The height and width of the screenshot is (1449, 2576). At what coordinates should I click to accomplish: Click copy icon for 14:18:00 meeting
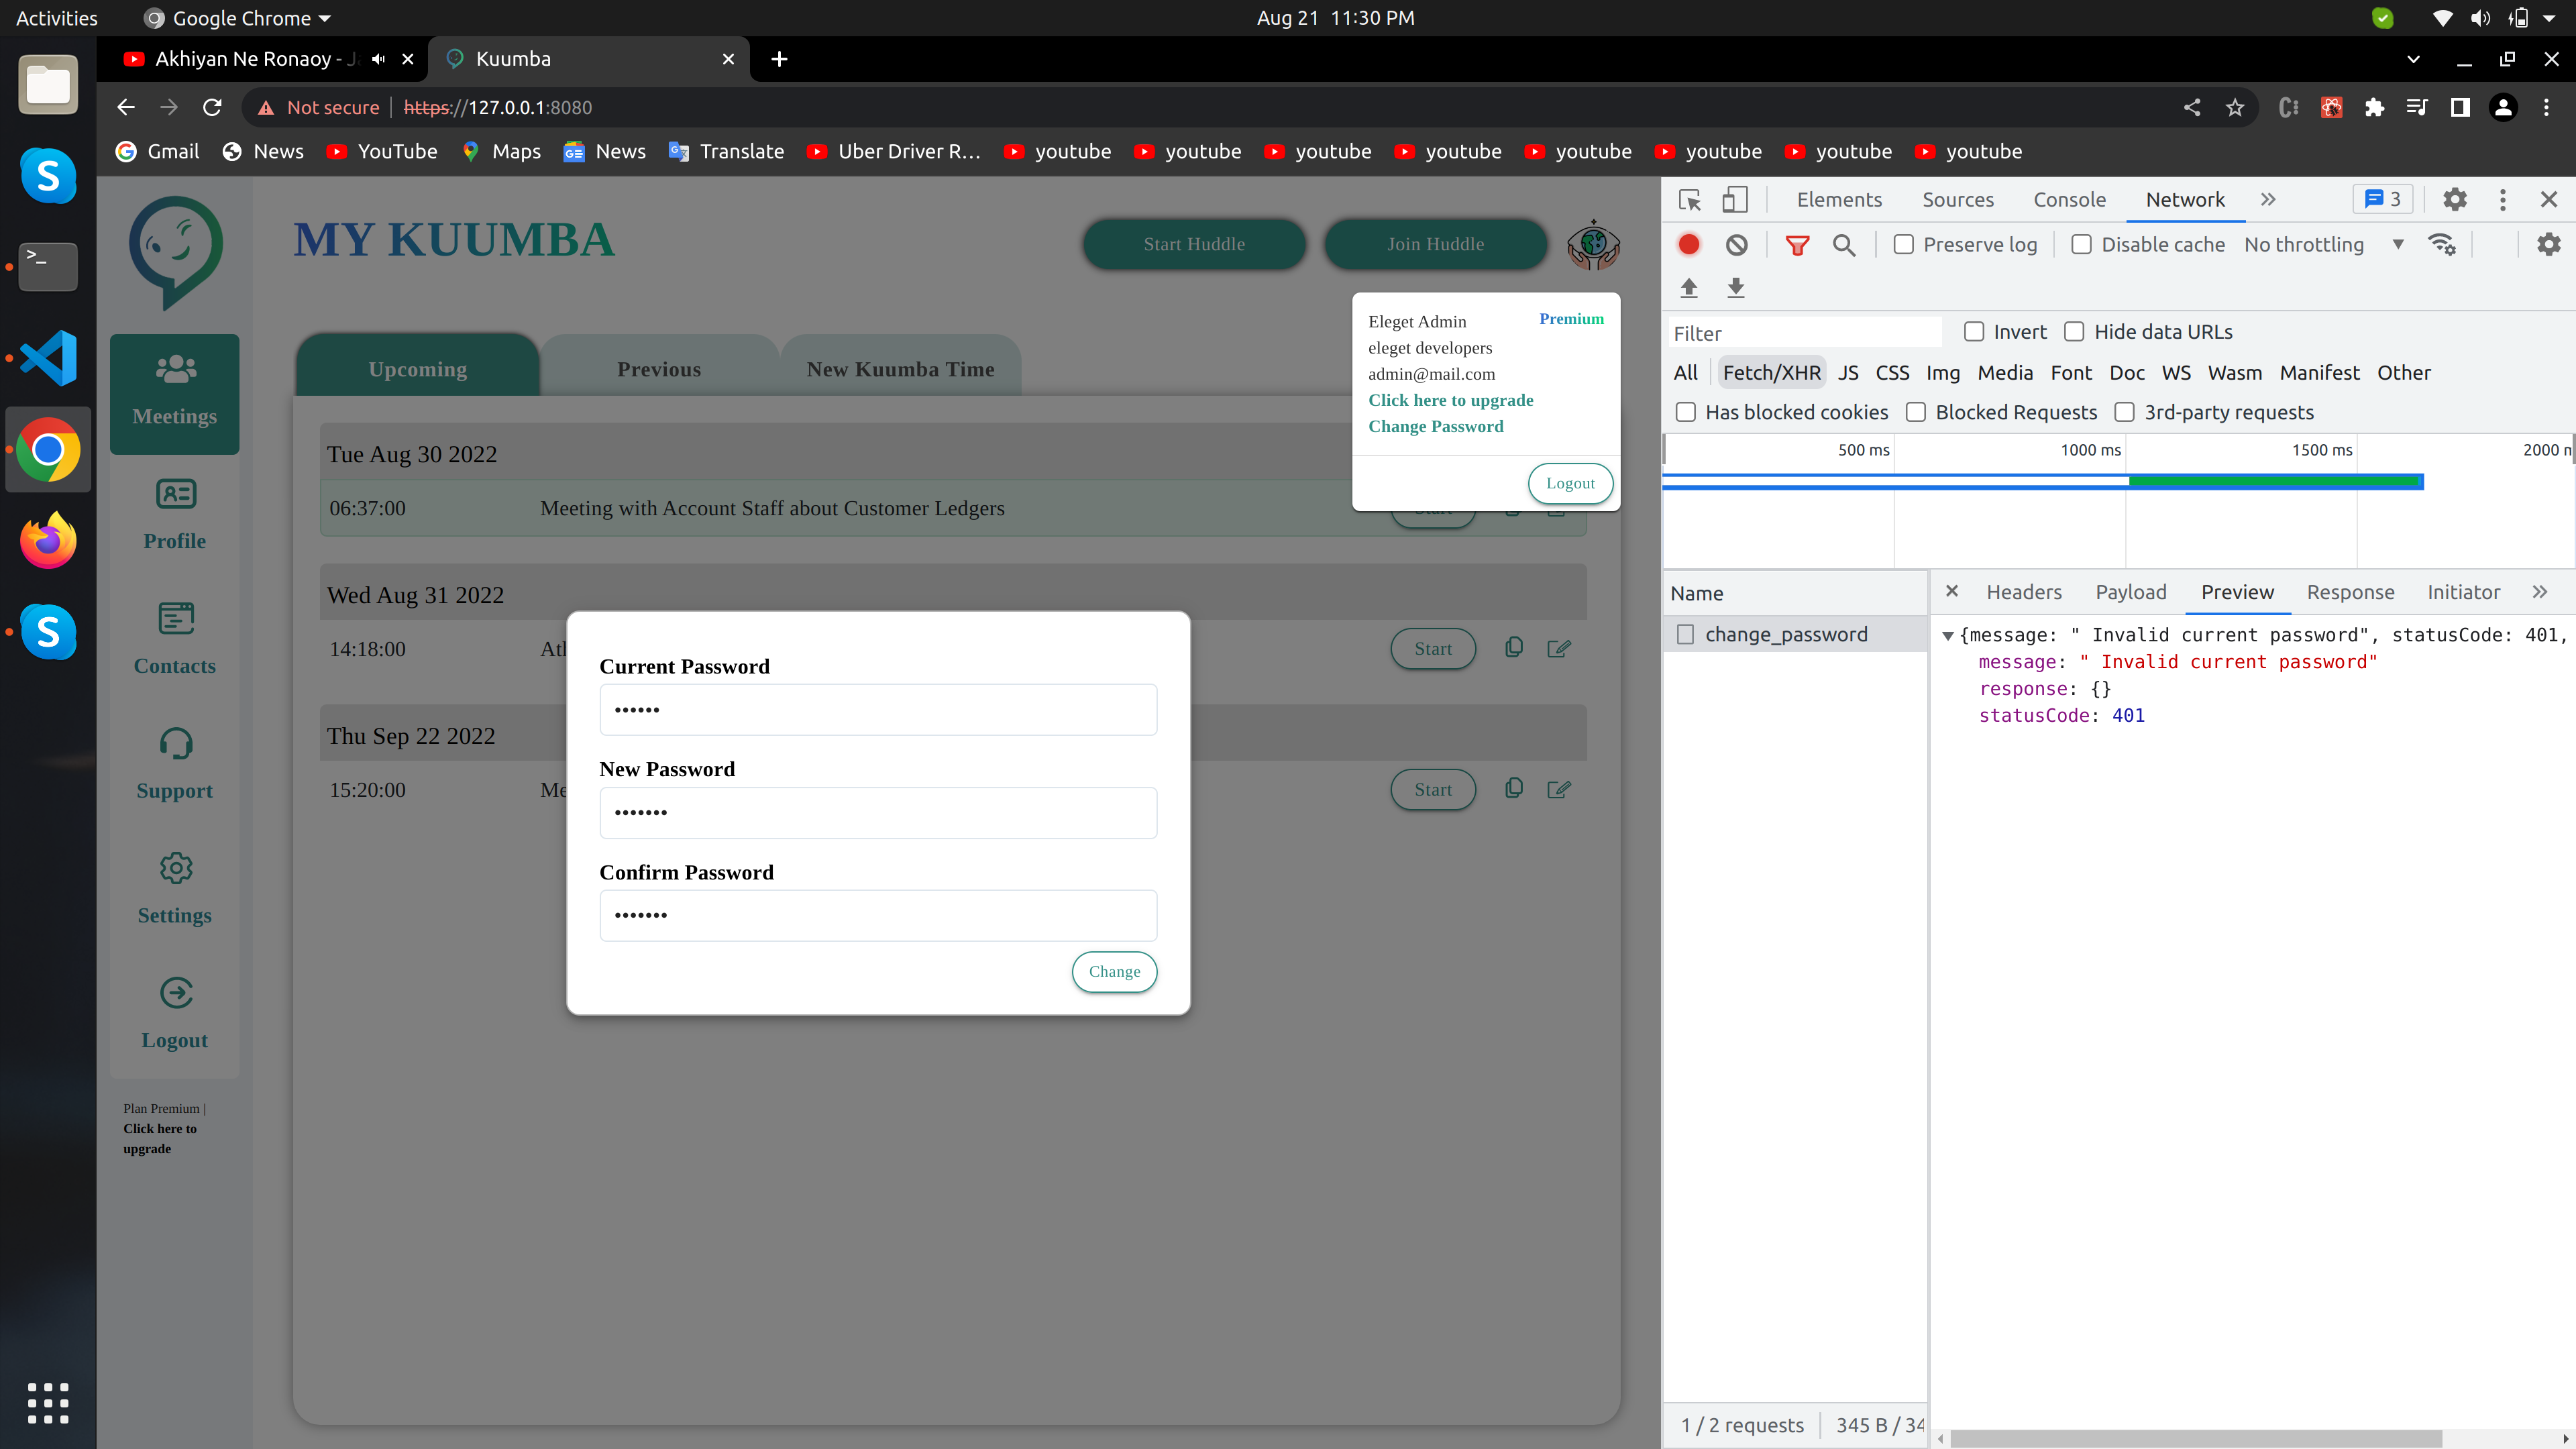click(1514, 648)
